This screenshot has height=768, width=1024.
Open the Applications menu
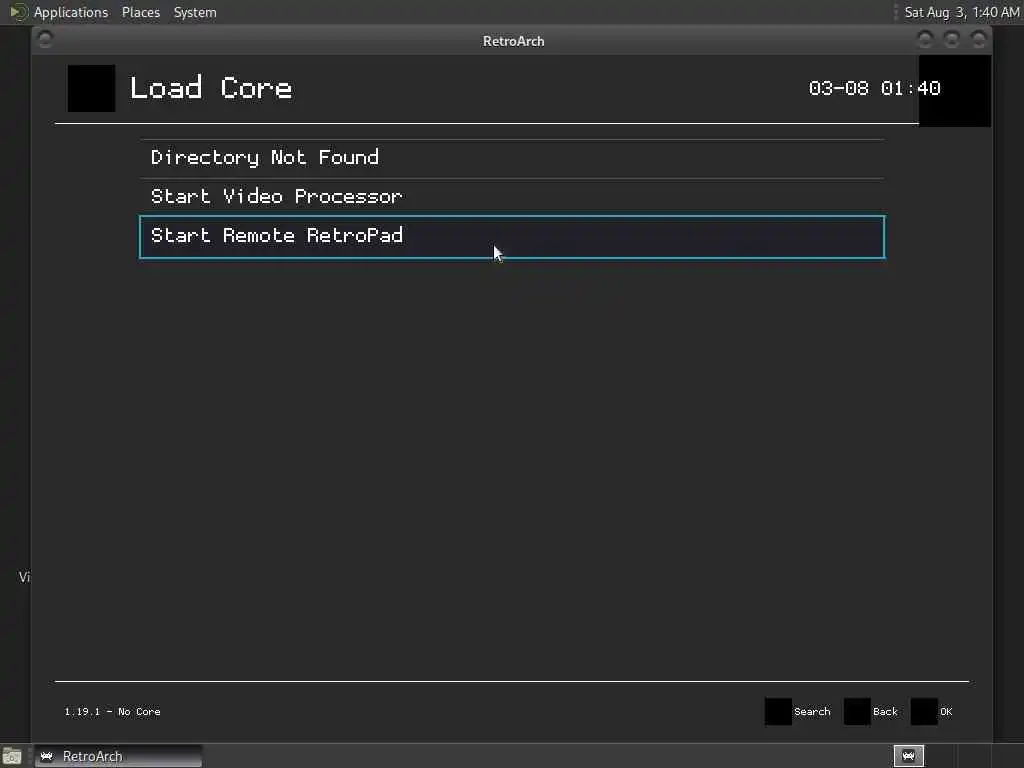[71, 12]
